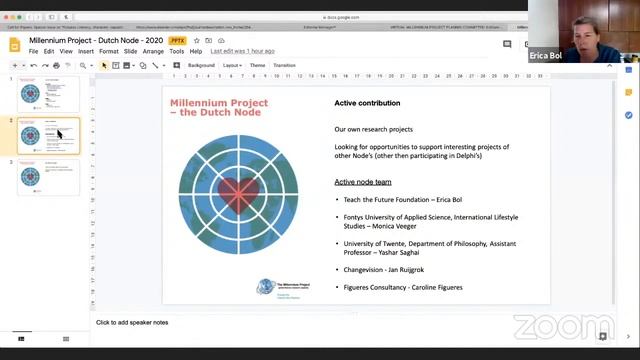Open the Format menu
Image resolution: width=640 pixels, height=360 pixels.
click(109, 51)
